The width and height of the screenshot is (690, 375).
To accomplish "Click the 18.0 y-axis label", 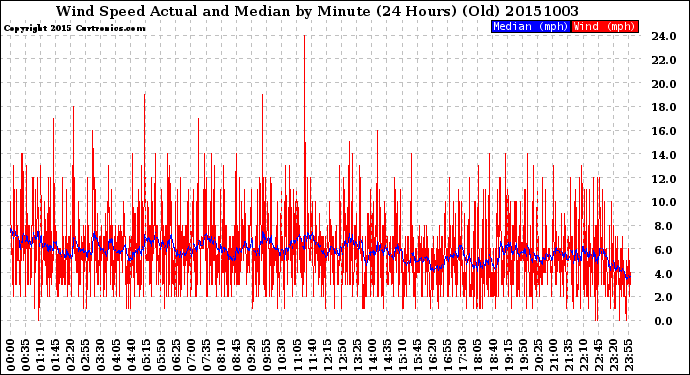I will [664, 107].
